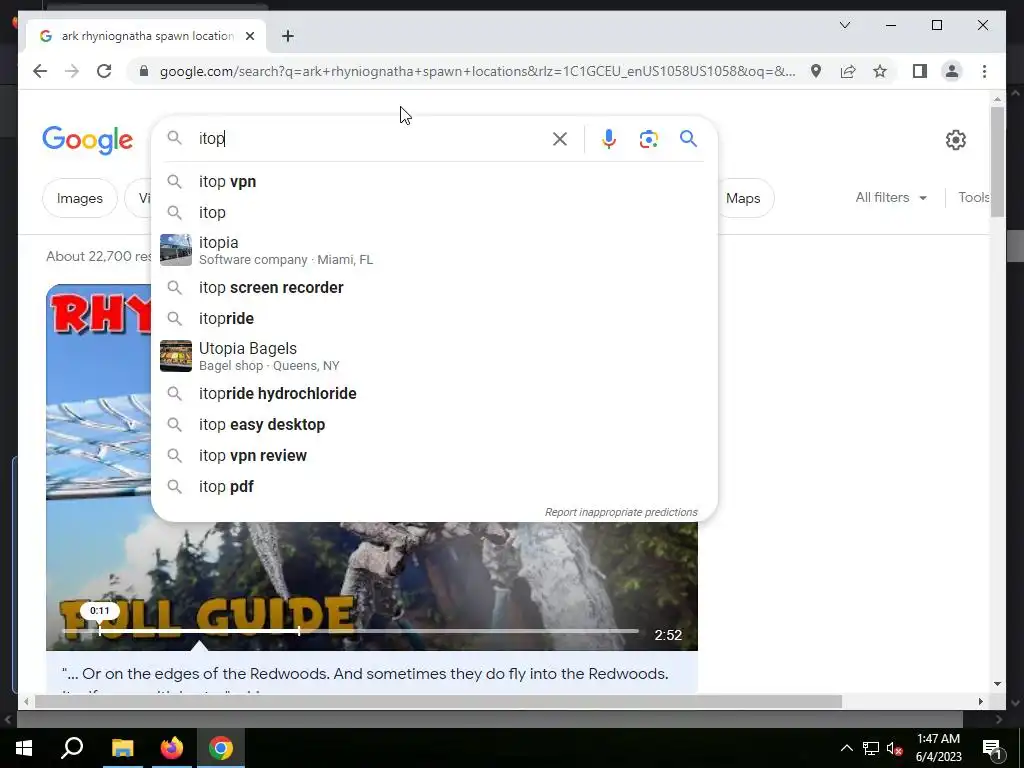Start a voice search with the microphone icon
The height and width of the screenshot is (768, 1024).
pos(609,139)
